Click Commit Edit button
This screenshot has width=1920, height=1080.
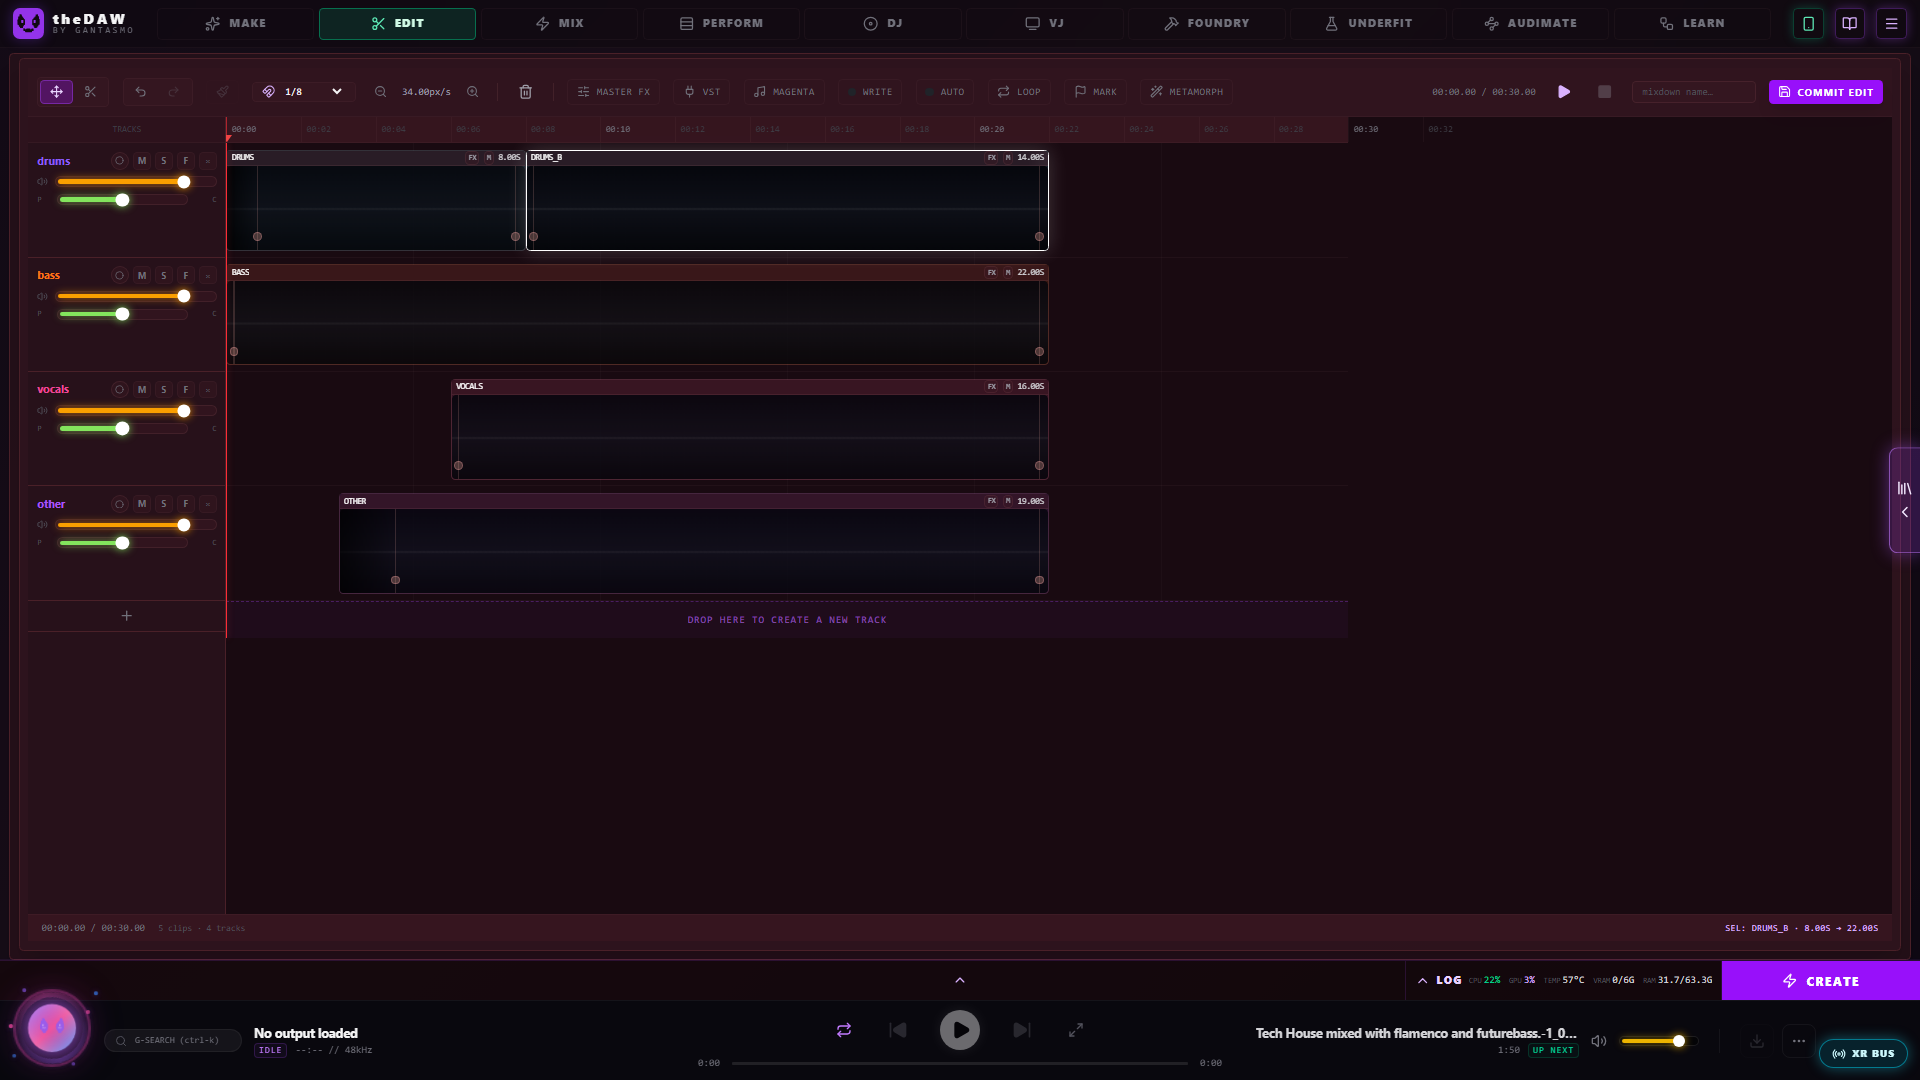coord(1826,92)
